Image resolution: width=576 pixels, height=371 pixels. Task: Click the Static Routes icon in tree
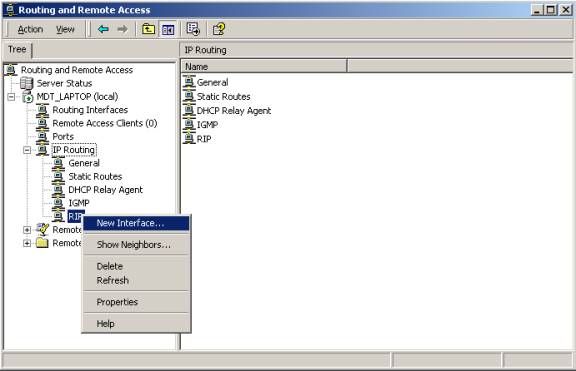58,176
